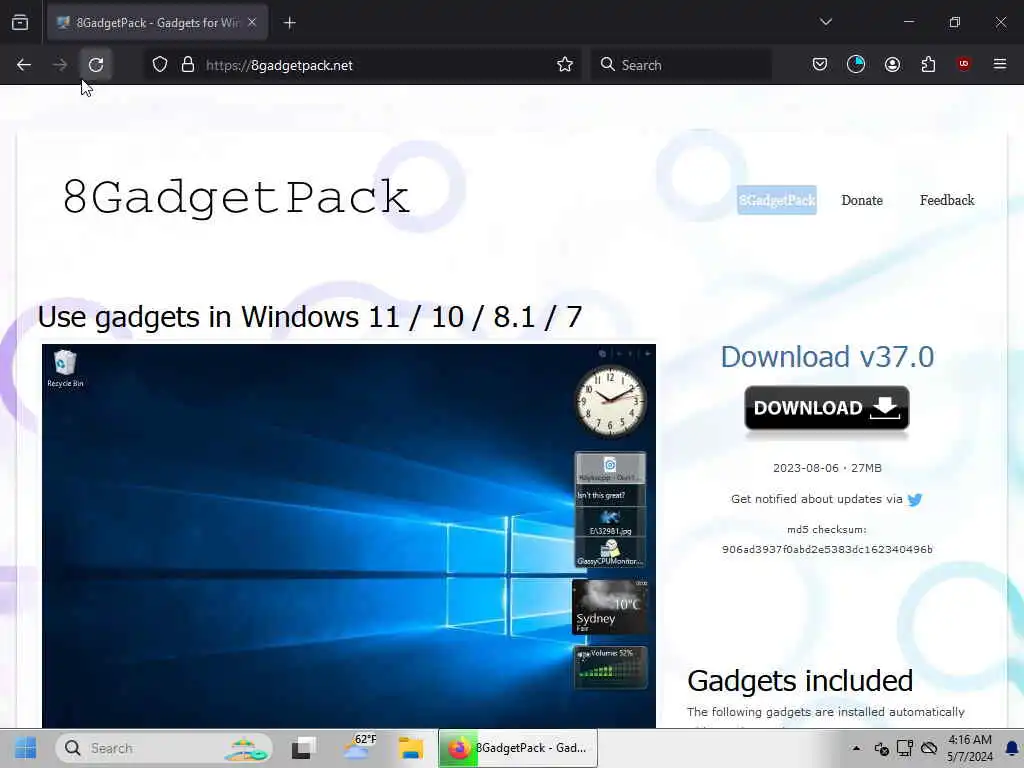The width and height of the screenshot is (1024, 768).
Task: Open the clock showing 4:16 AM
Action: pos(970,748)
